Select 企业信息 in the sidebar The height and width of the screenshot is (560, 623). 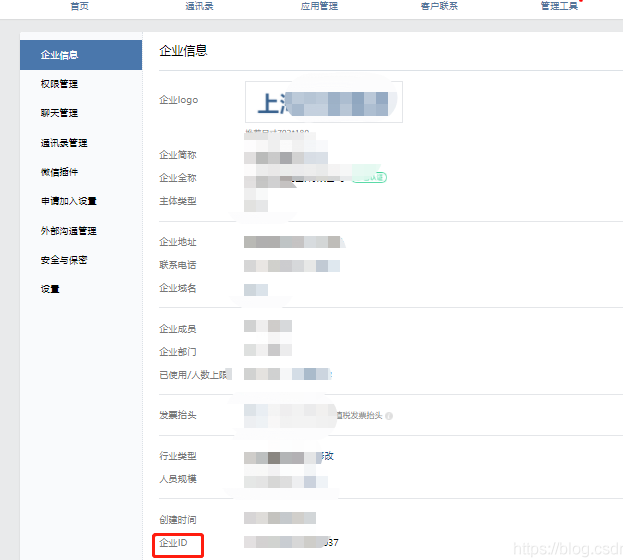(81, 55)
